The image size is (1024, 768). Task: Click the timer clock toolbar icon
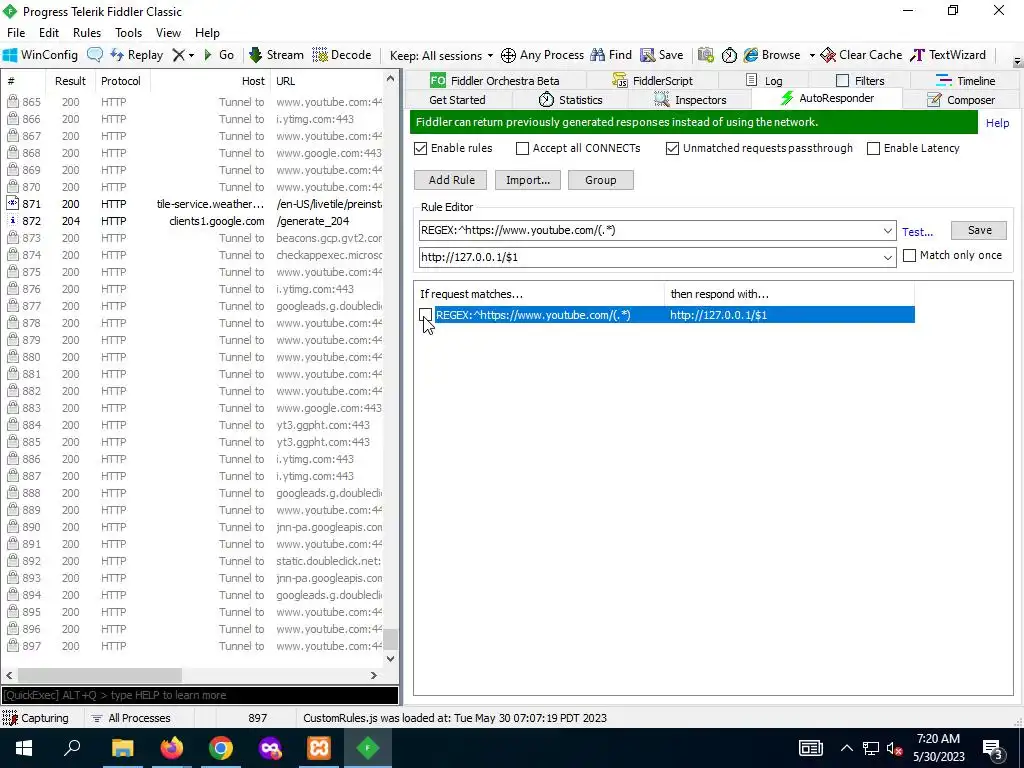[729, 56]
